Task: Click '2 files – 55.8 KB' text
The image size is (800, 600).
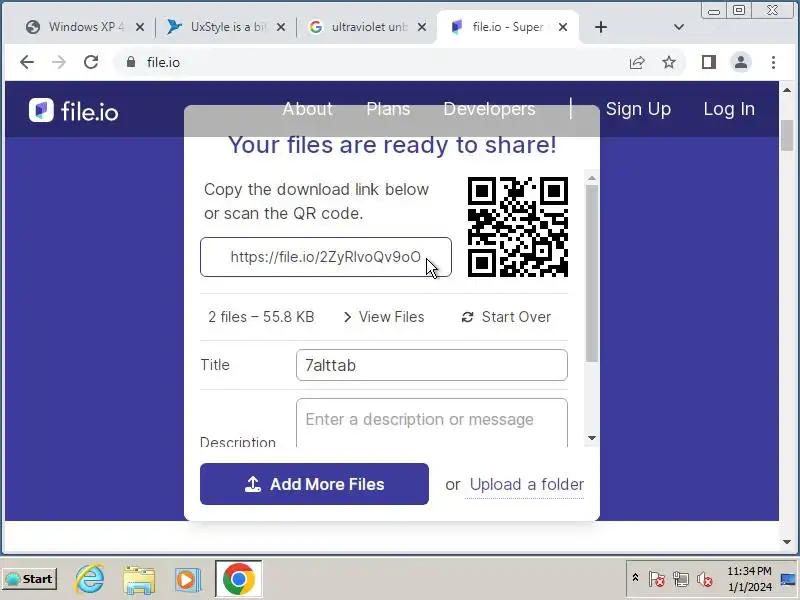Action: point(261,317)
